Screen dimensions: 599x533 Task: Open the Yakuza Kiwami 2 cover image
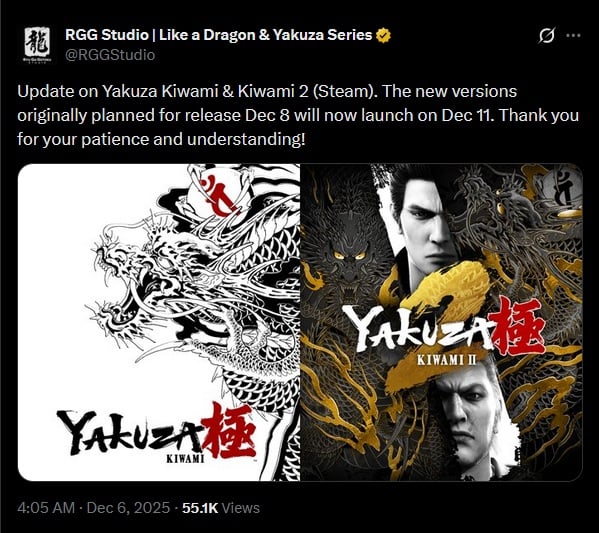[x=441, y=322]
